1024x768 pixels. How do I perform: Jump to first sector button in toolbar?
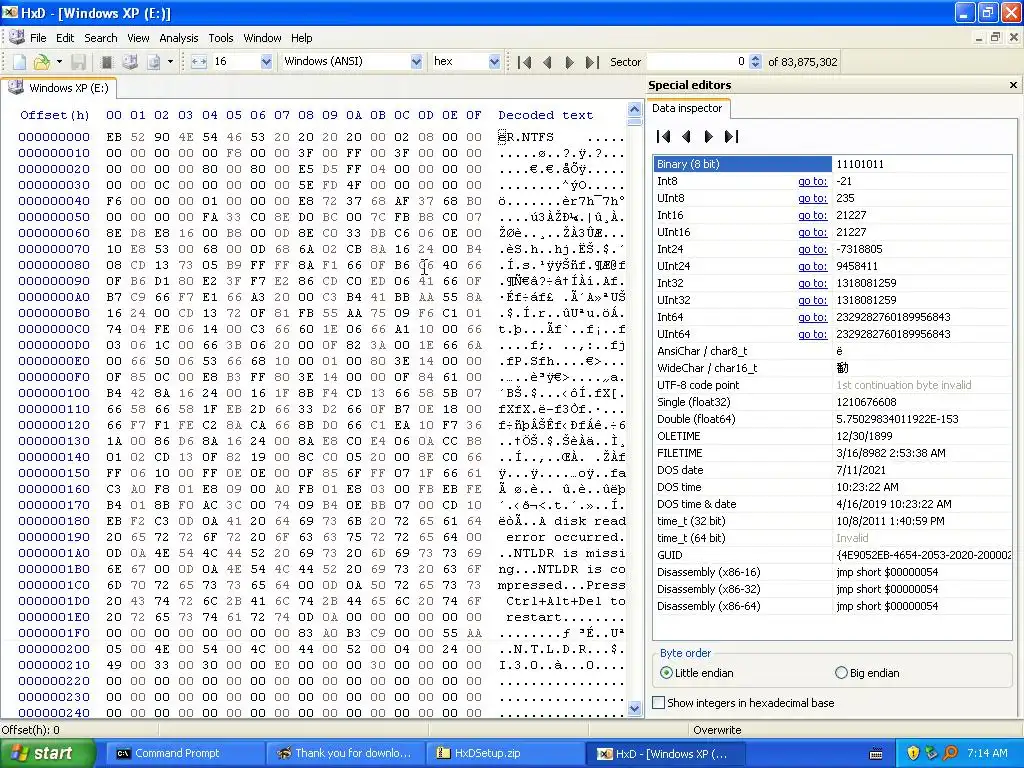pos(524,62)
